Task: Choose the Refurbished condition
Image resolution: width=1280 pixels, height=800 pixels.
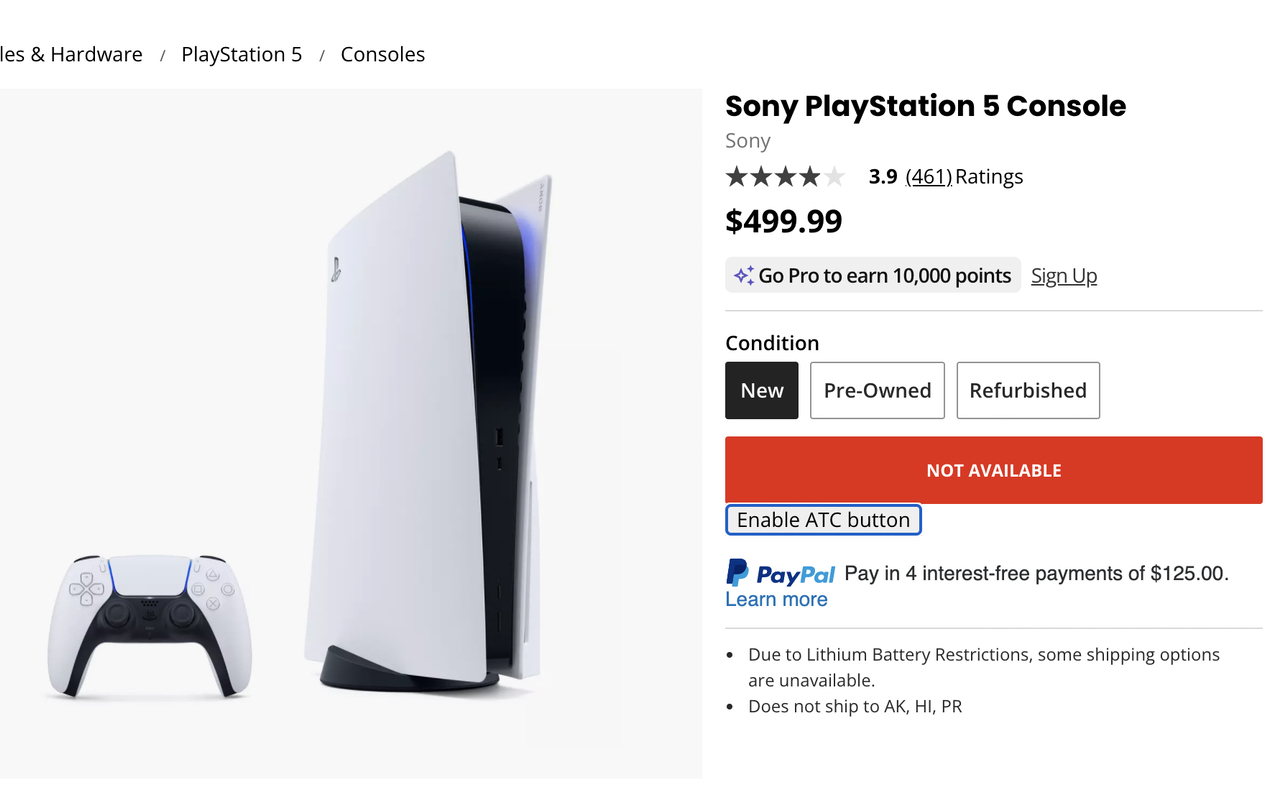Action: point(1027,390)
